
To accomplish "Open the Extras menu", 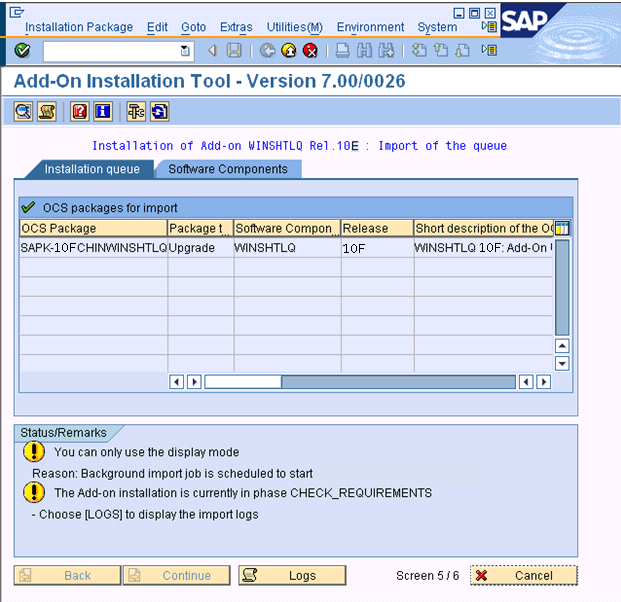I will (x=236, y=27).
